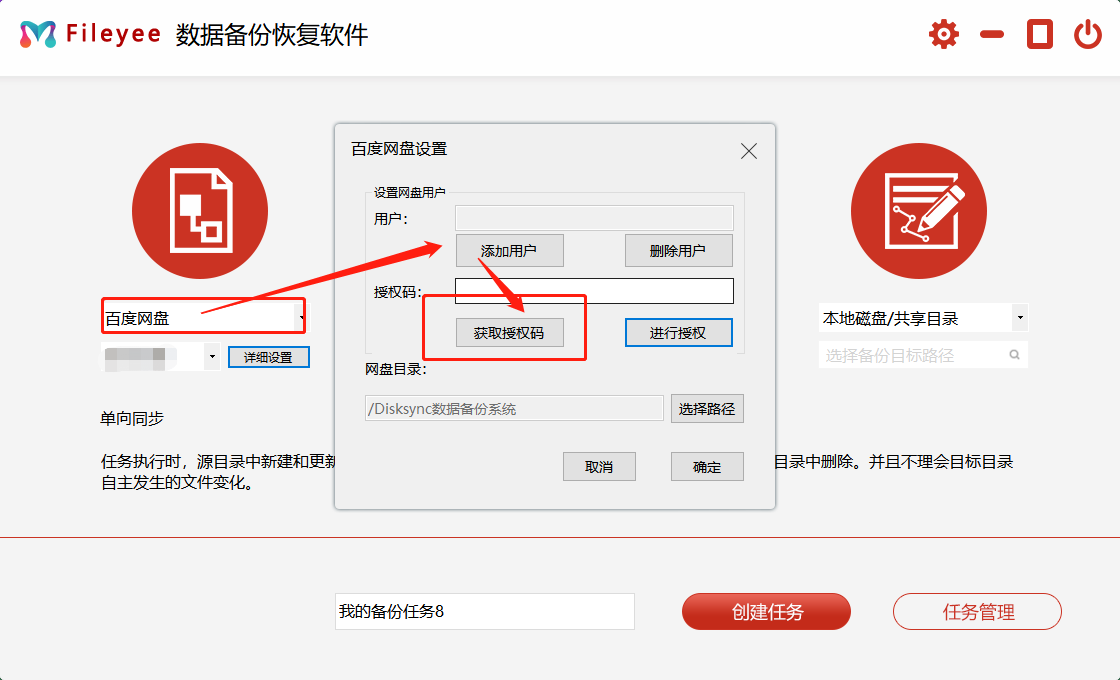Click the maximize icon in title bar

[x=1038, y=33]
